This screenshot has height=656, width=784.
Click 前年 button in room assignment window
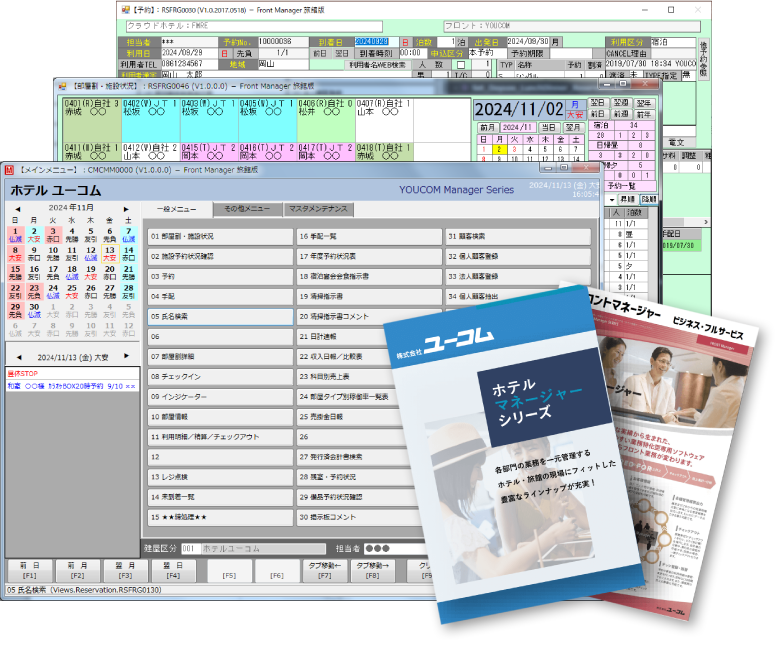[x=644, y=114]
